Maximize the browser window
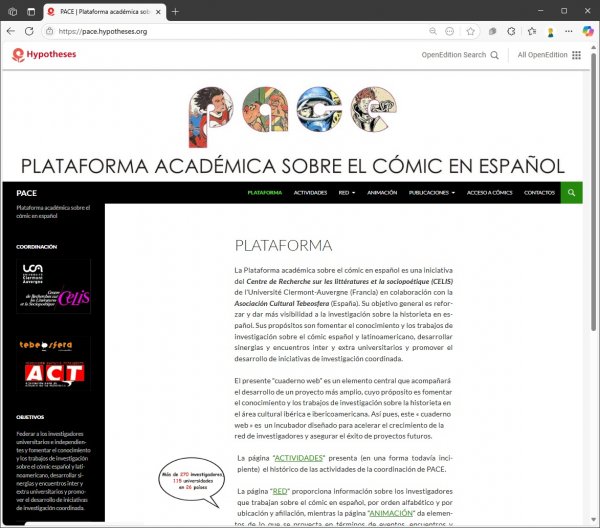This screenshot has width=600, height=528. (x=564, y=11)
